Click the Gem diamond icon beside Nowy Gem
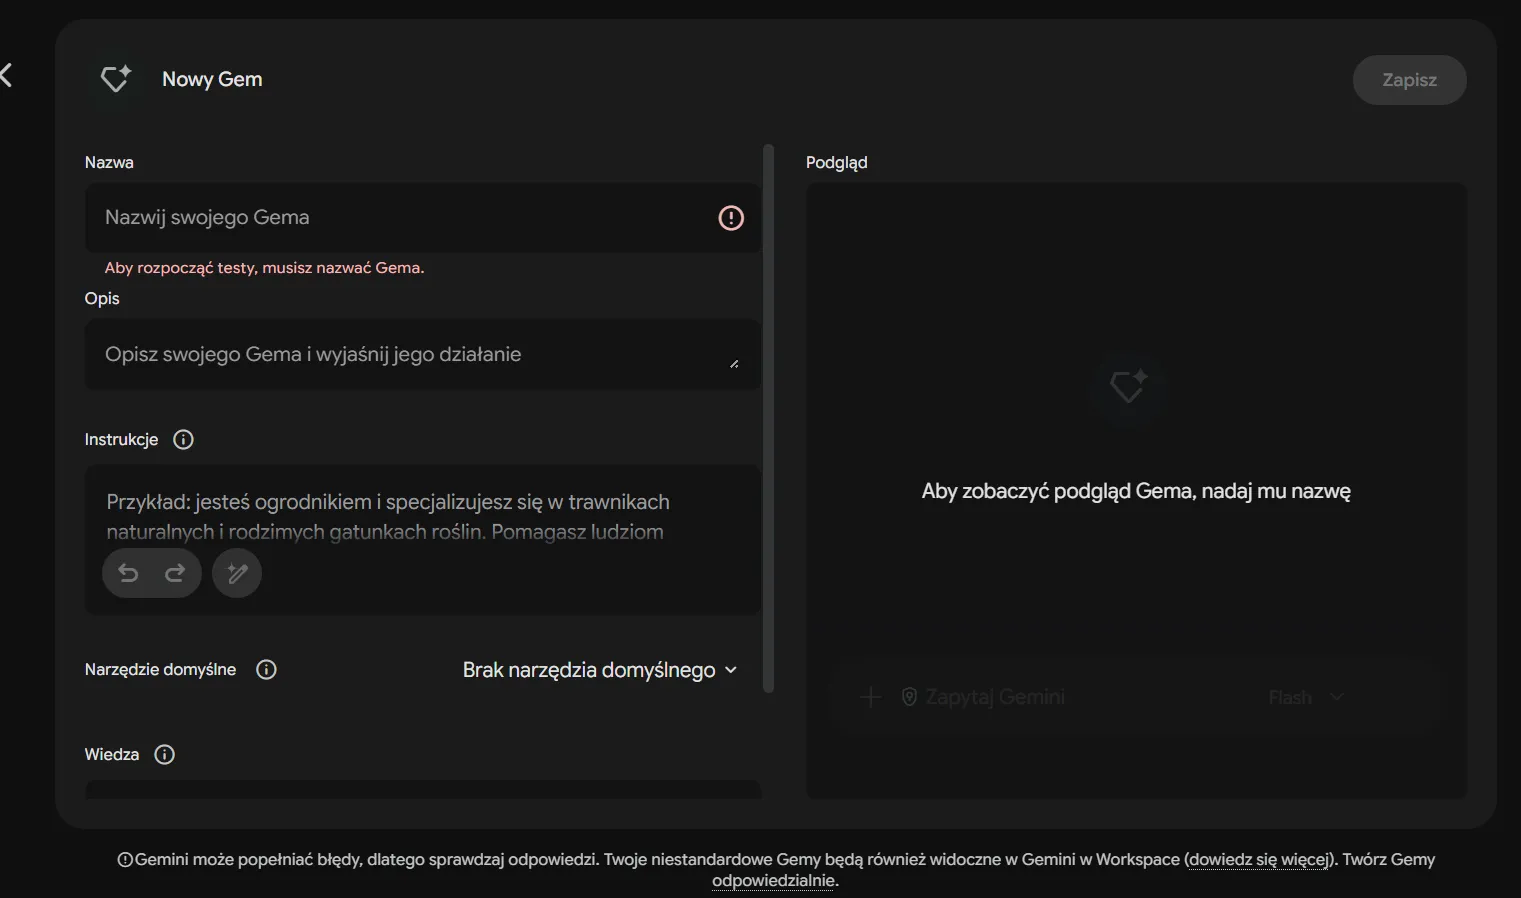Viewport: 1521px width, 898px height. tap(116, 79)
